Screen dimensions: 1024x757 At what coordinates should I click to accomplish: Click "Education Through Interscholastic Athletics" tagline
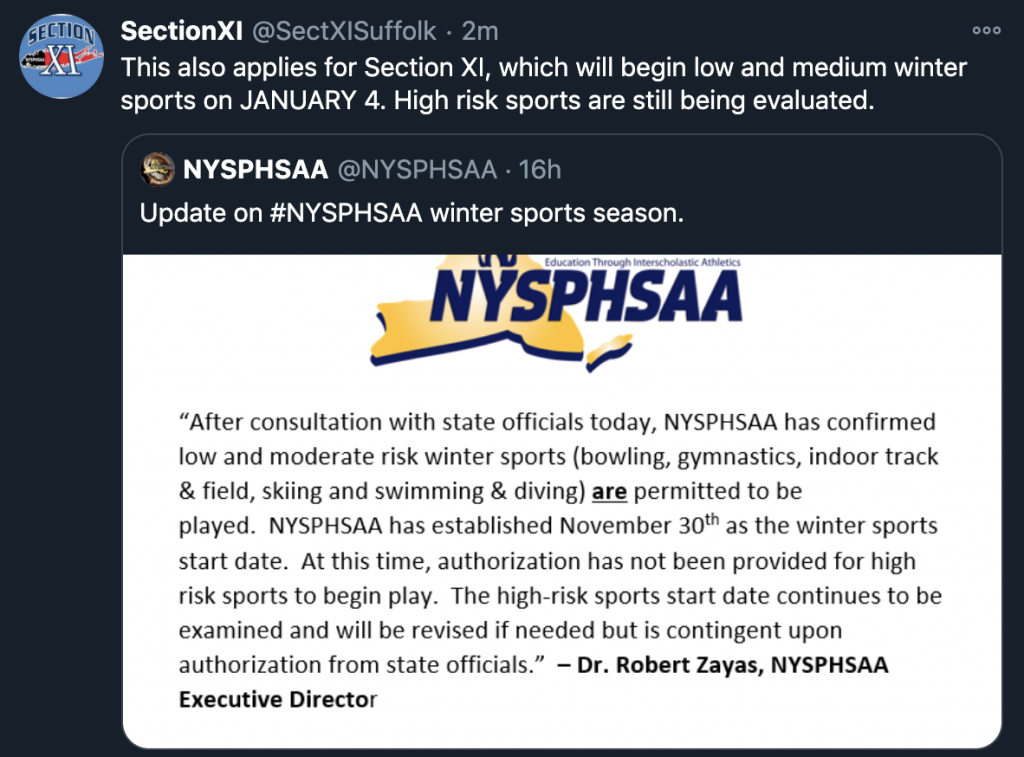642,262
